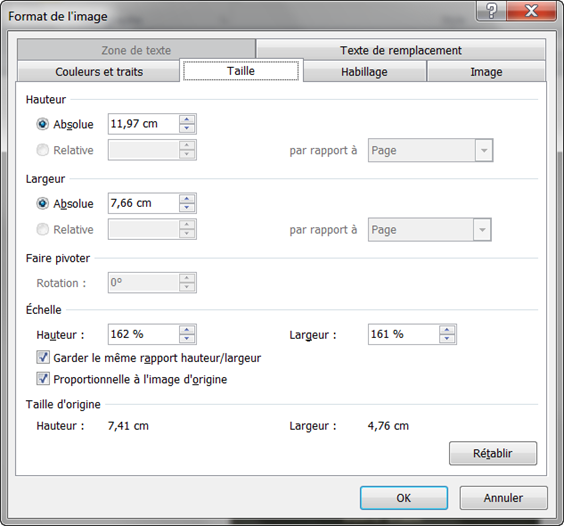
Task: Open the Largeur par rapport à dropdown
Action: coord(429,230)
